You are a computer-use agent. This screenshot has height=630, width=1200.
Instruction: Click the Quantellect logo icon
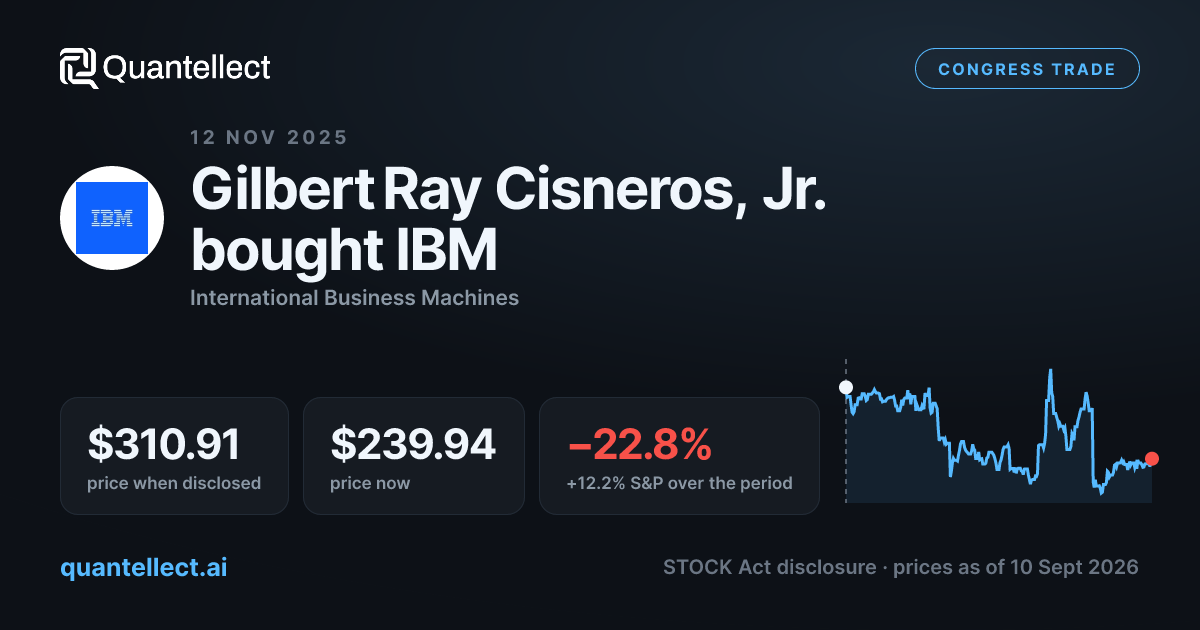pos(79,68)
